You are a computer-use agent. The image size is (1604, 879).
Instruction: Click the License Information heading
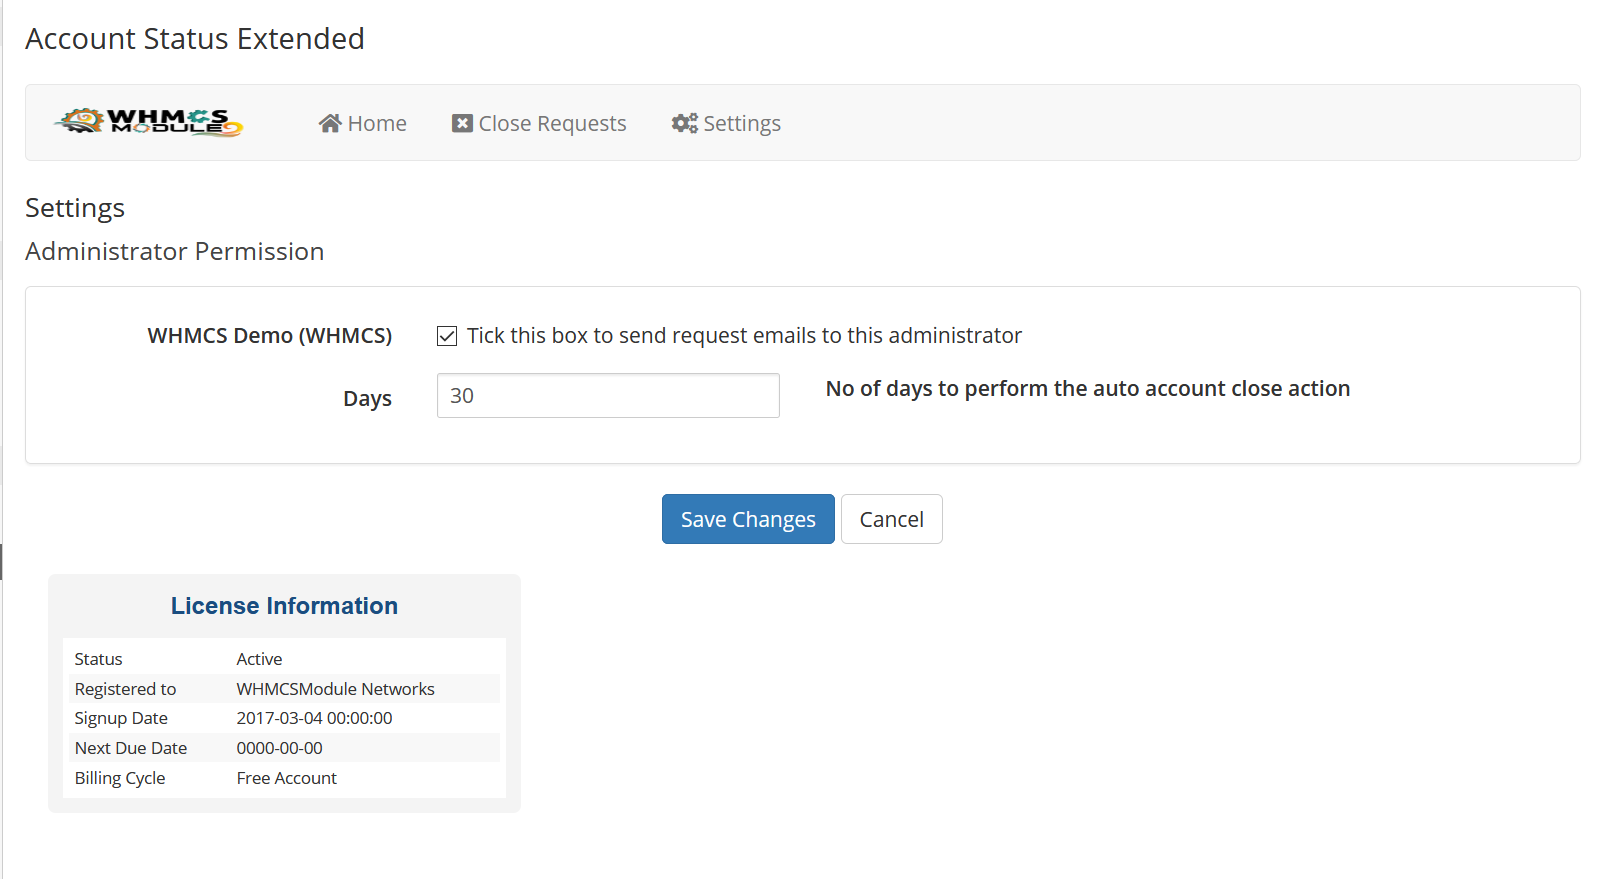pyautogui.click(x=284, y=606)
